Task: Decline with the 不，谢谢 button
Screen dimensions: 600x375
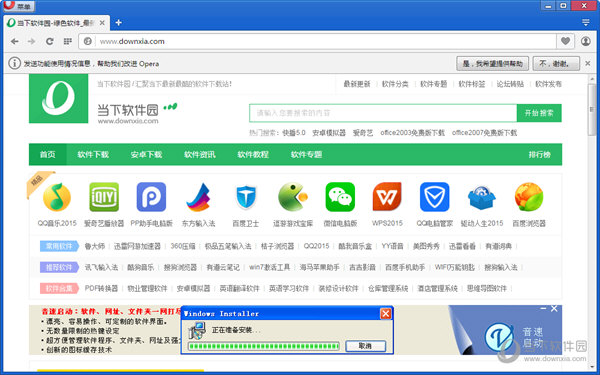Action: tap(556, 64)
